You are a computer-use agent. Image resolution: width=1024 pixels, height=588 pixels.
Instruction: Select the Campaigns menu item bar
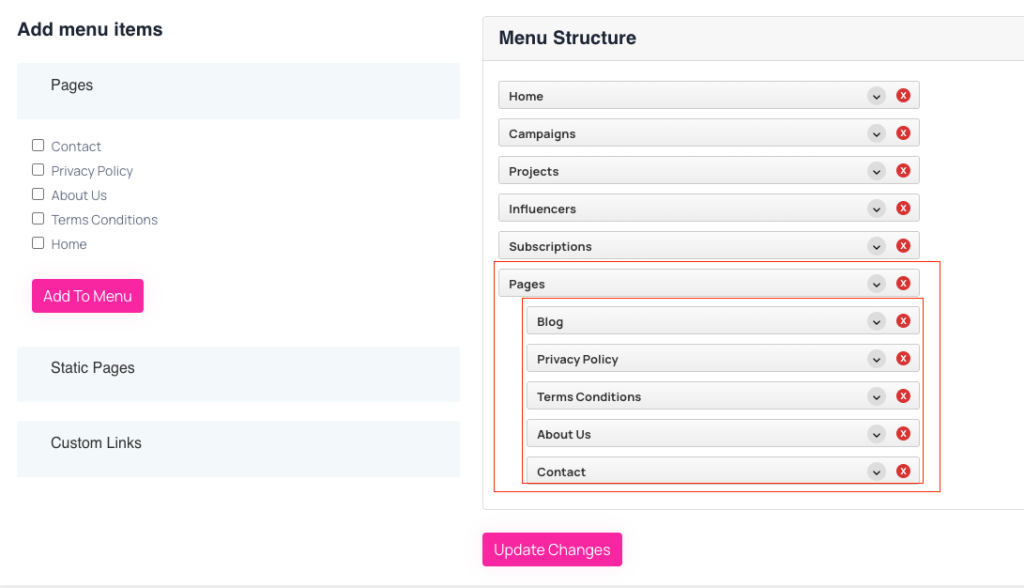coord(709,133)
